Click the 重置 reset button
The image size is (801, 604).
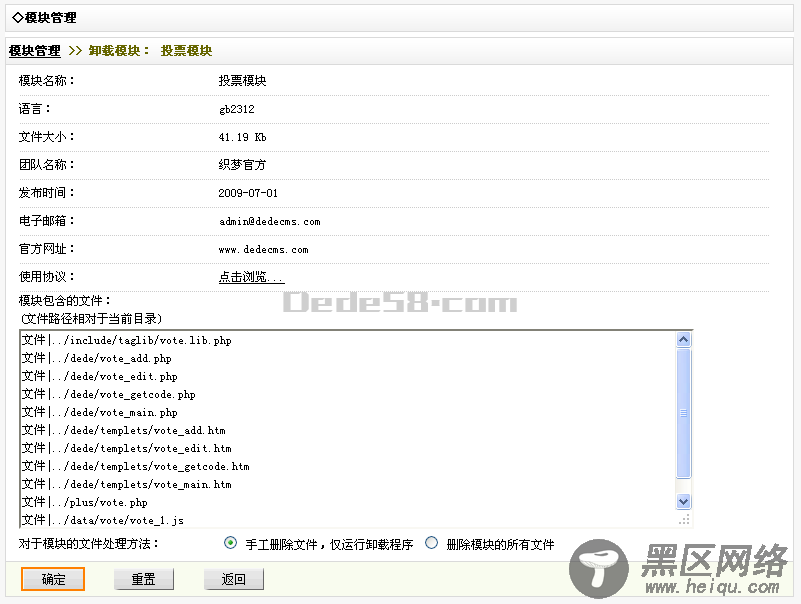coord(144,579)
